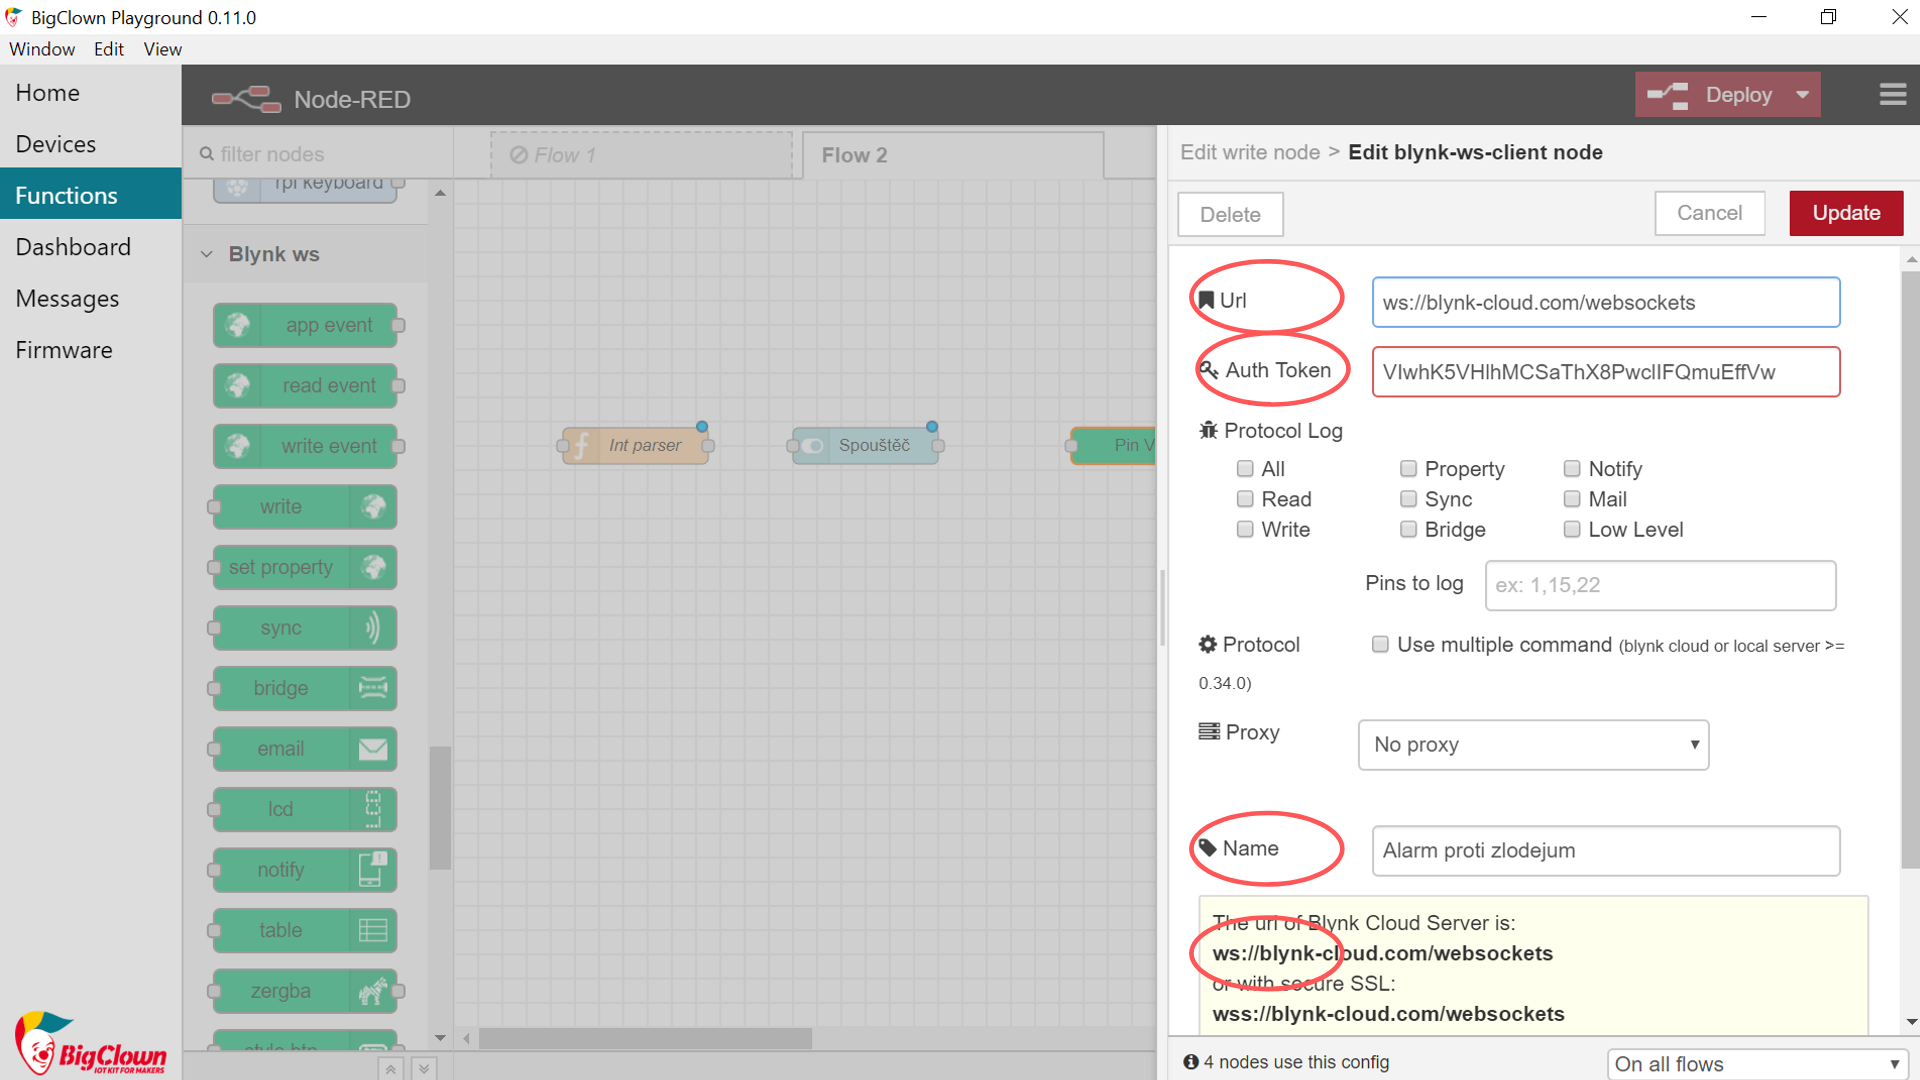The image size is (1920, 1080).
Task: Pick the zergba node
Action: (305, 991)
